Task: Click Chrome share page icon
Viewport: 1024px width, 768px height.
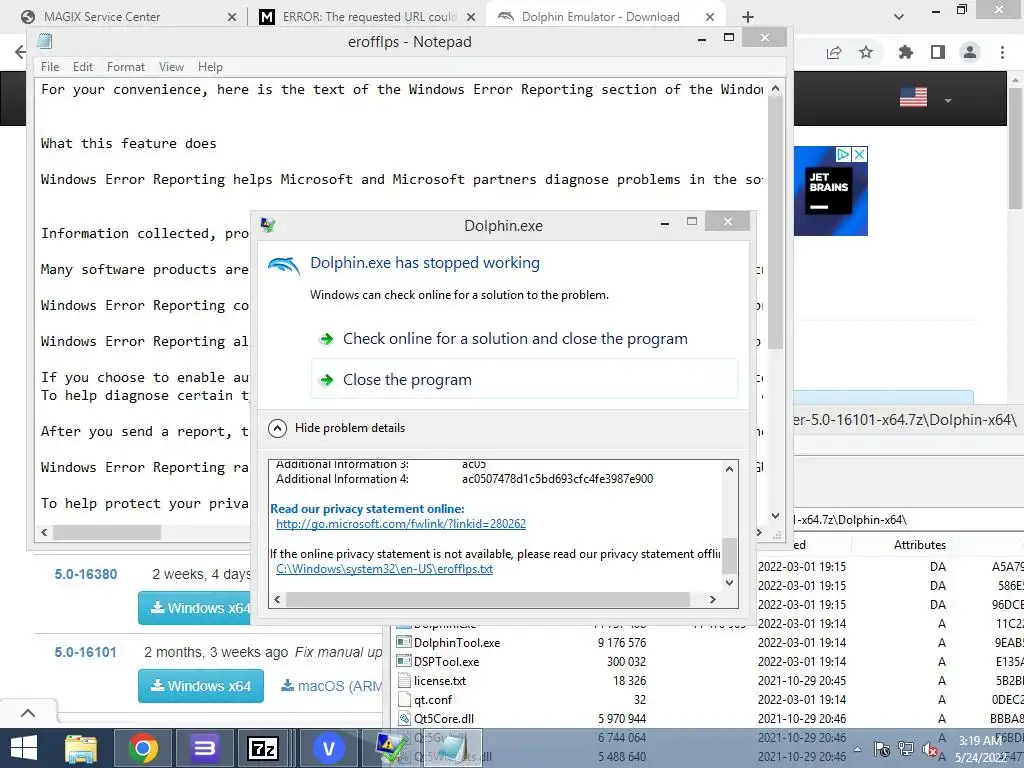Action: (833, 52)
